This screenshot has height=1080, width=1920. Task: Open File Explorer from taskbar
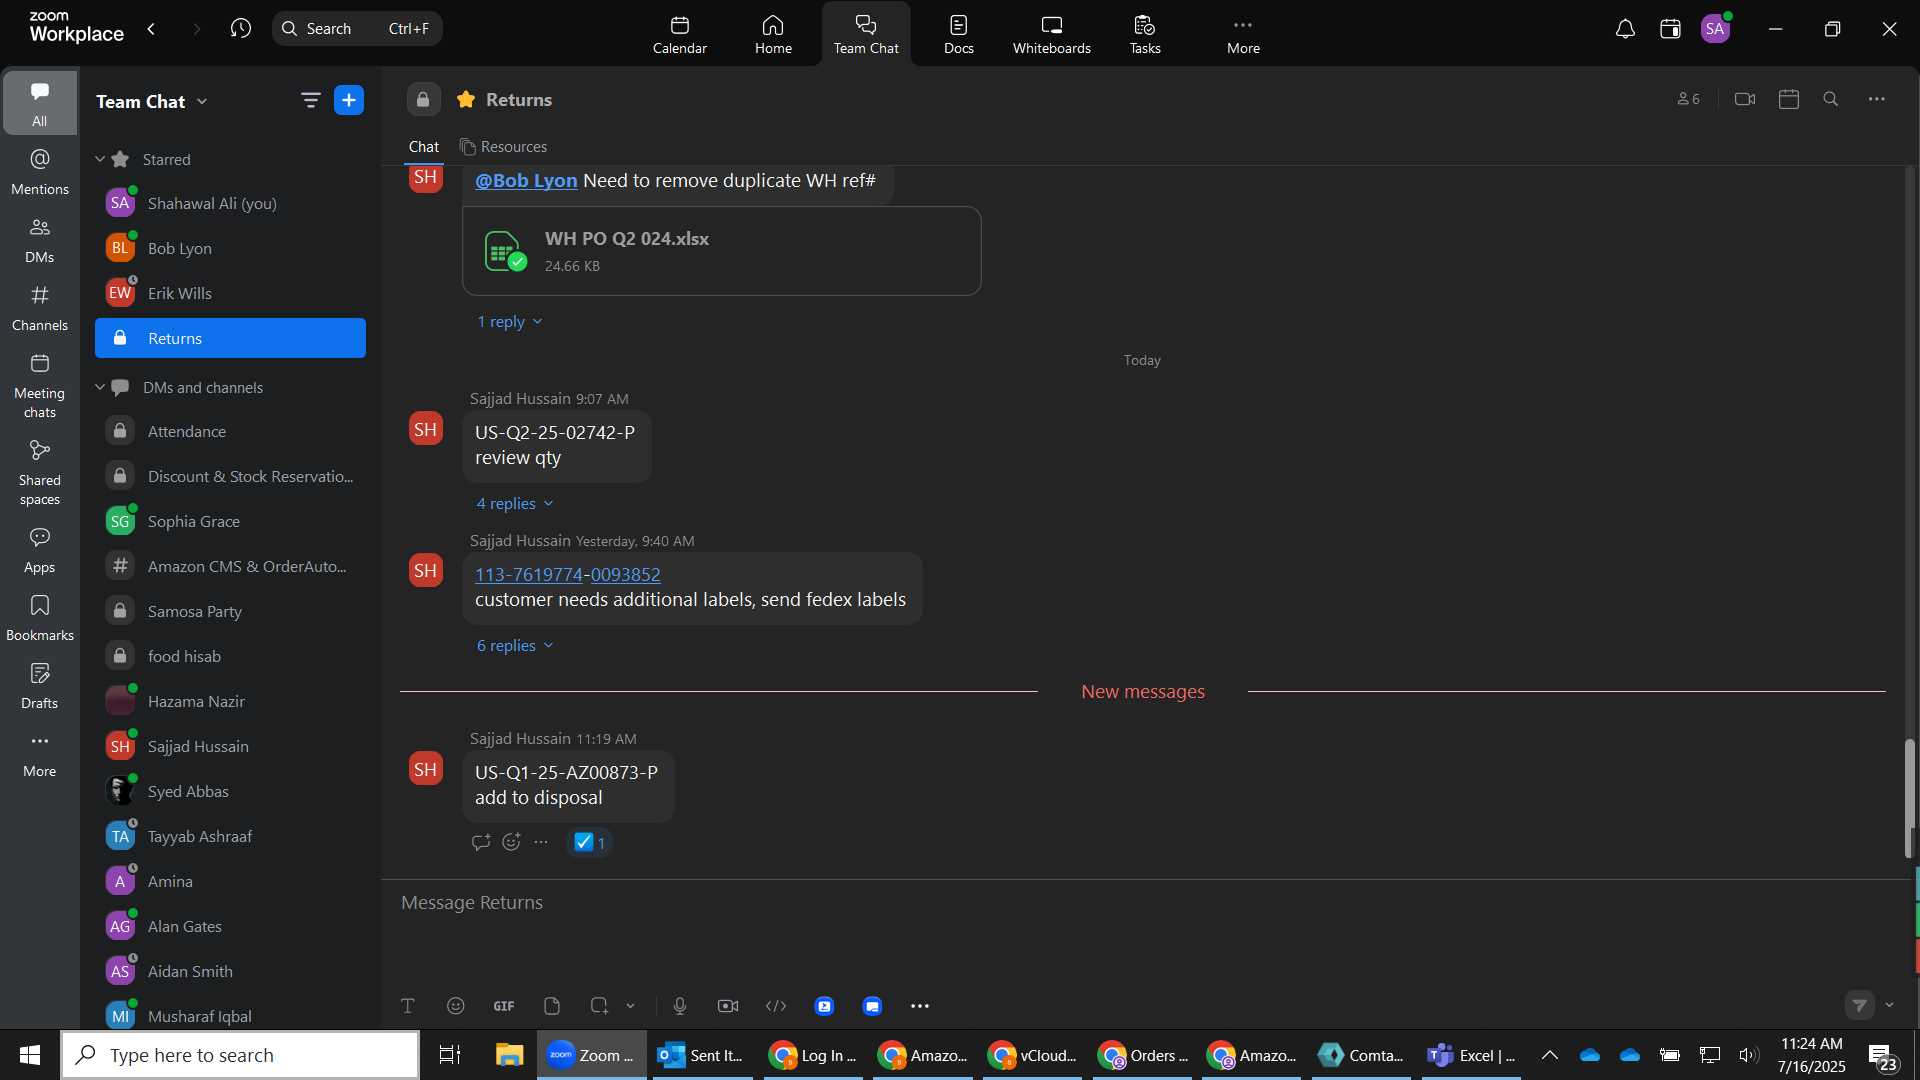509,1055
